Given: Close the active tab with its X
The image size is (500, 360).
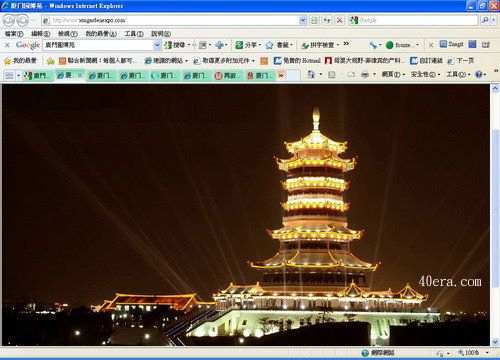Looking at the screenshot, I should pyautogui.click(x=80, y=75).
